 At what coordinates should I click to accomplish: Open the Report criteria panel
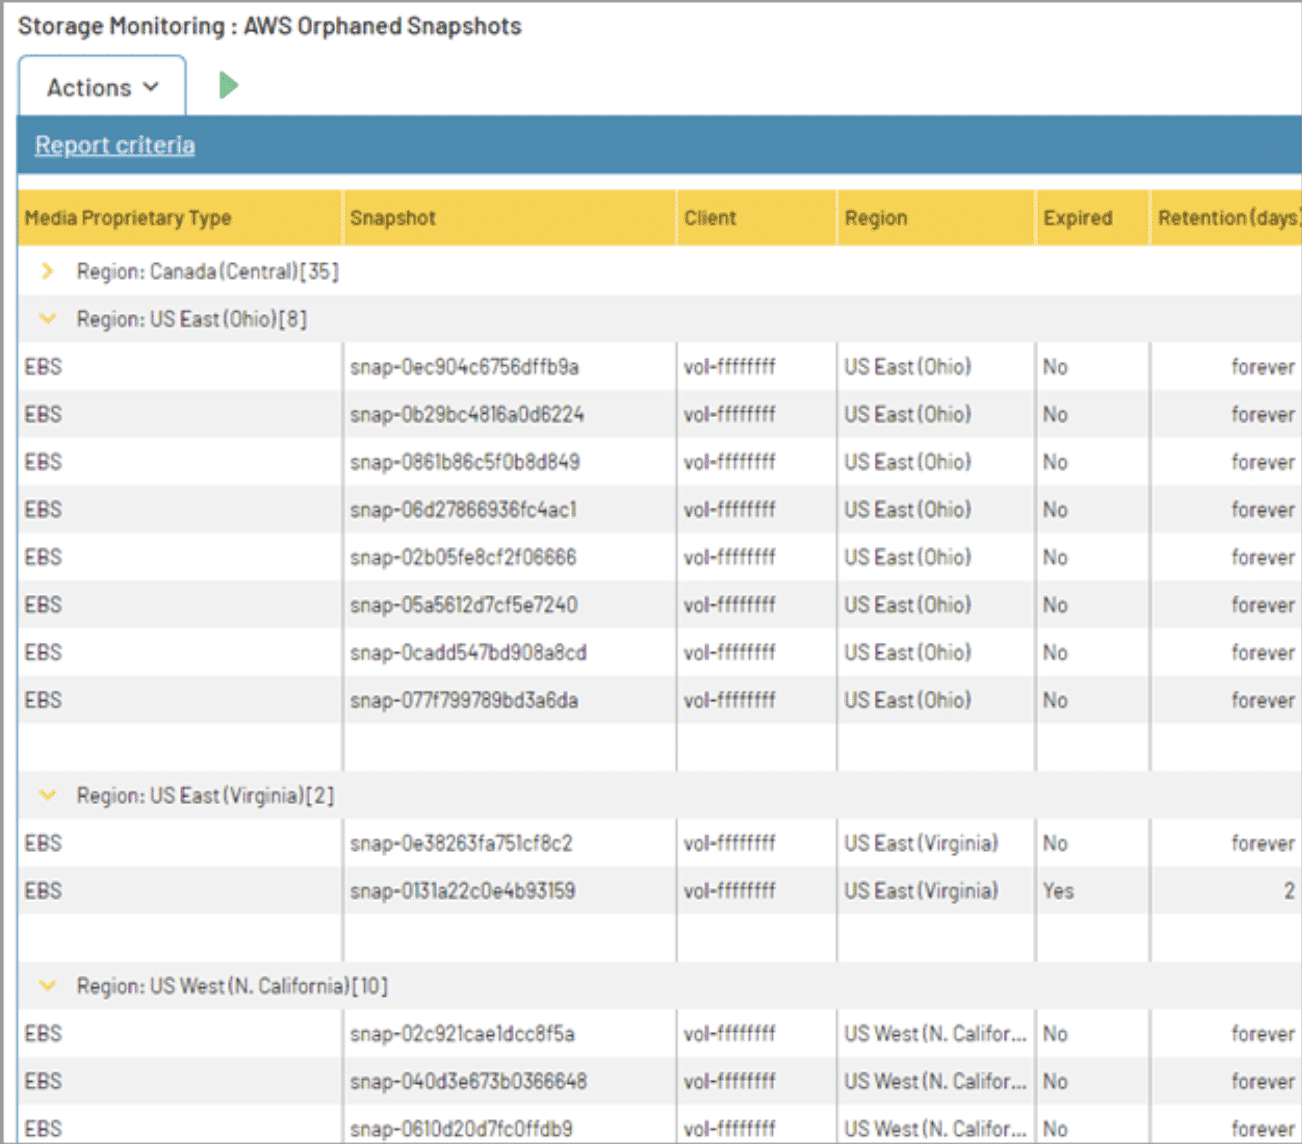click(114, 144)
